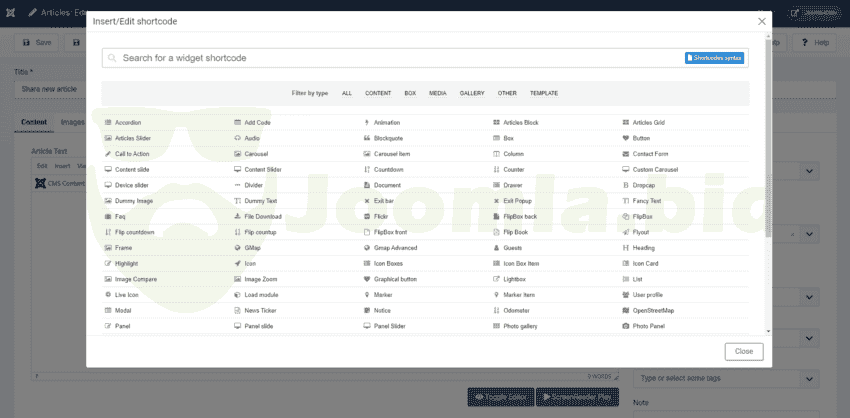Select the Audio widget icon
Screen dimensions: 850x418
coord(237,138)
